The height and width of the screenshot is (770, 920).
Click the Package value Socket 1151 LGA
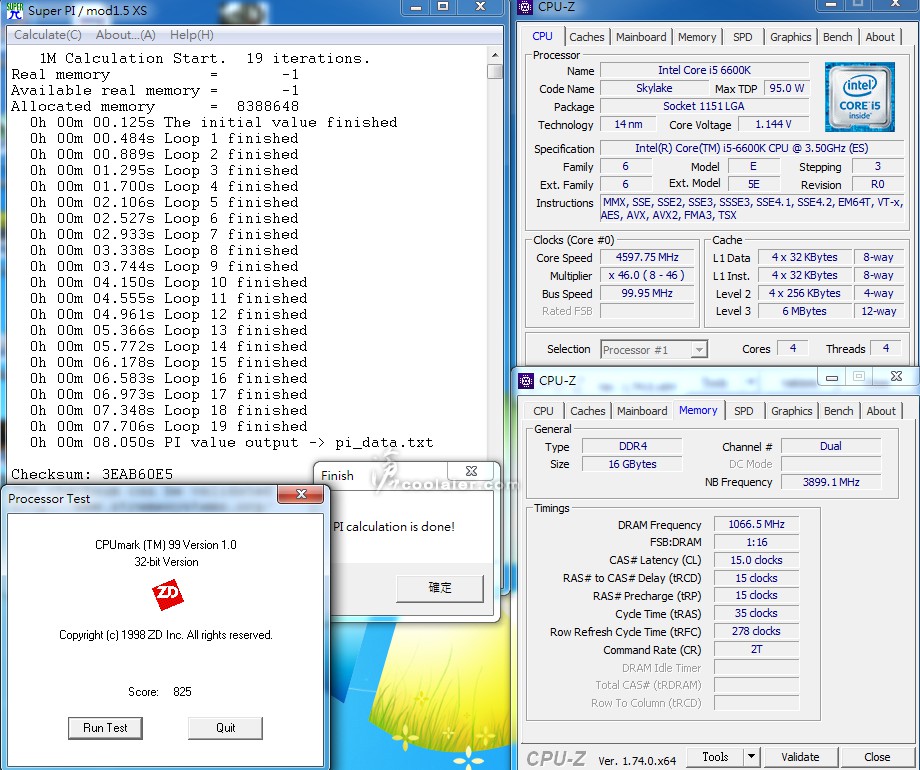(x=704, y=106)
